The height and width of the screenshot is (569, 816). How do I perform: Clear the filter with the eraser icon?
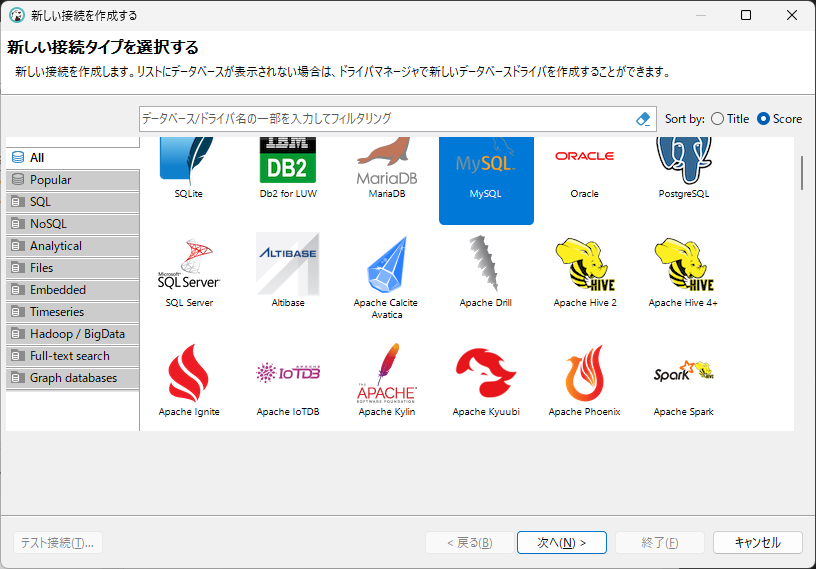643,119
